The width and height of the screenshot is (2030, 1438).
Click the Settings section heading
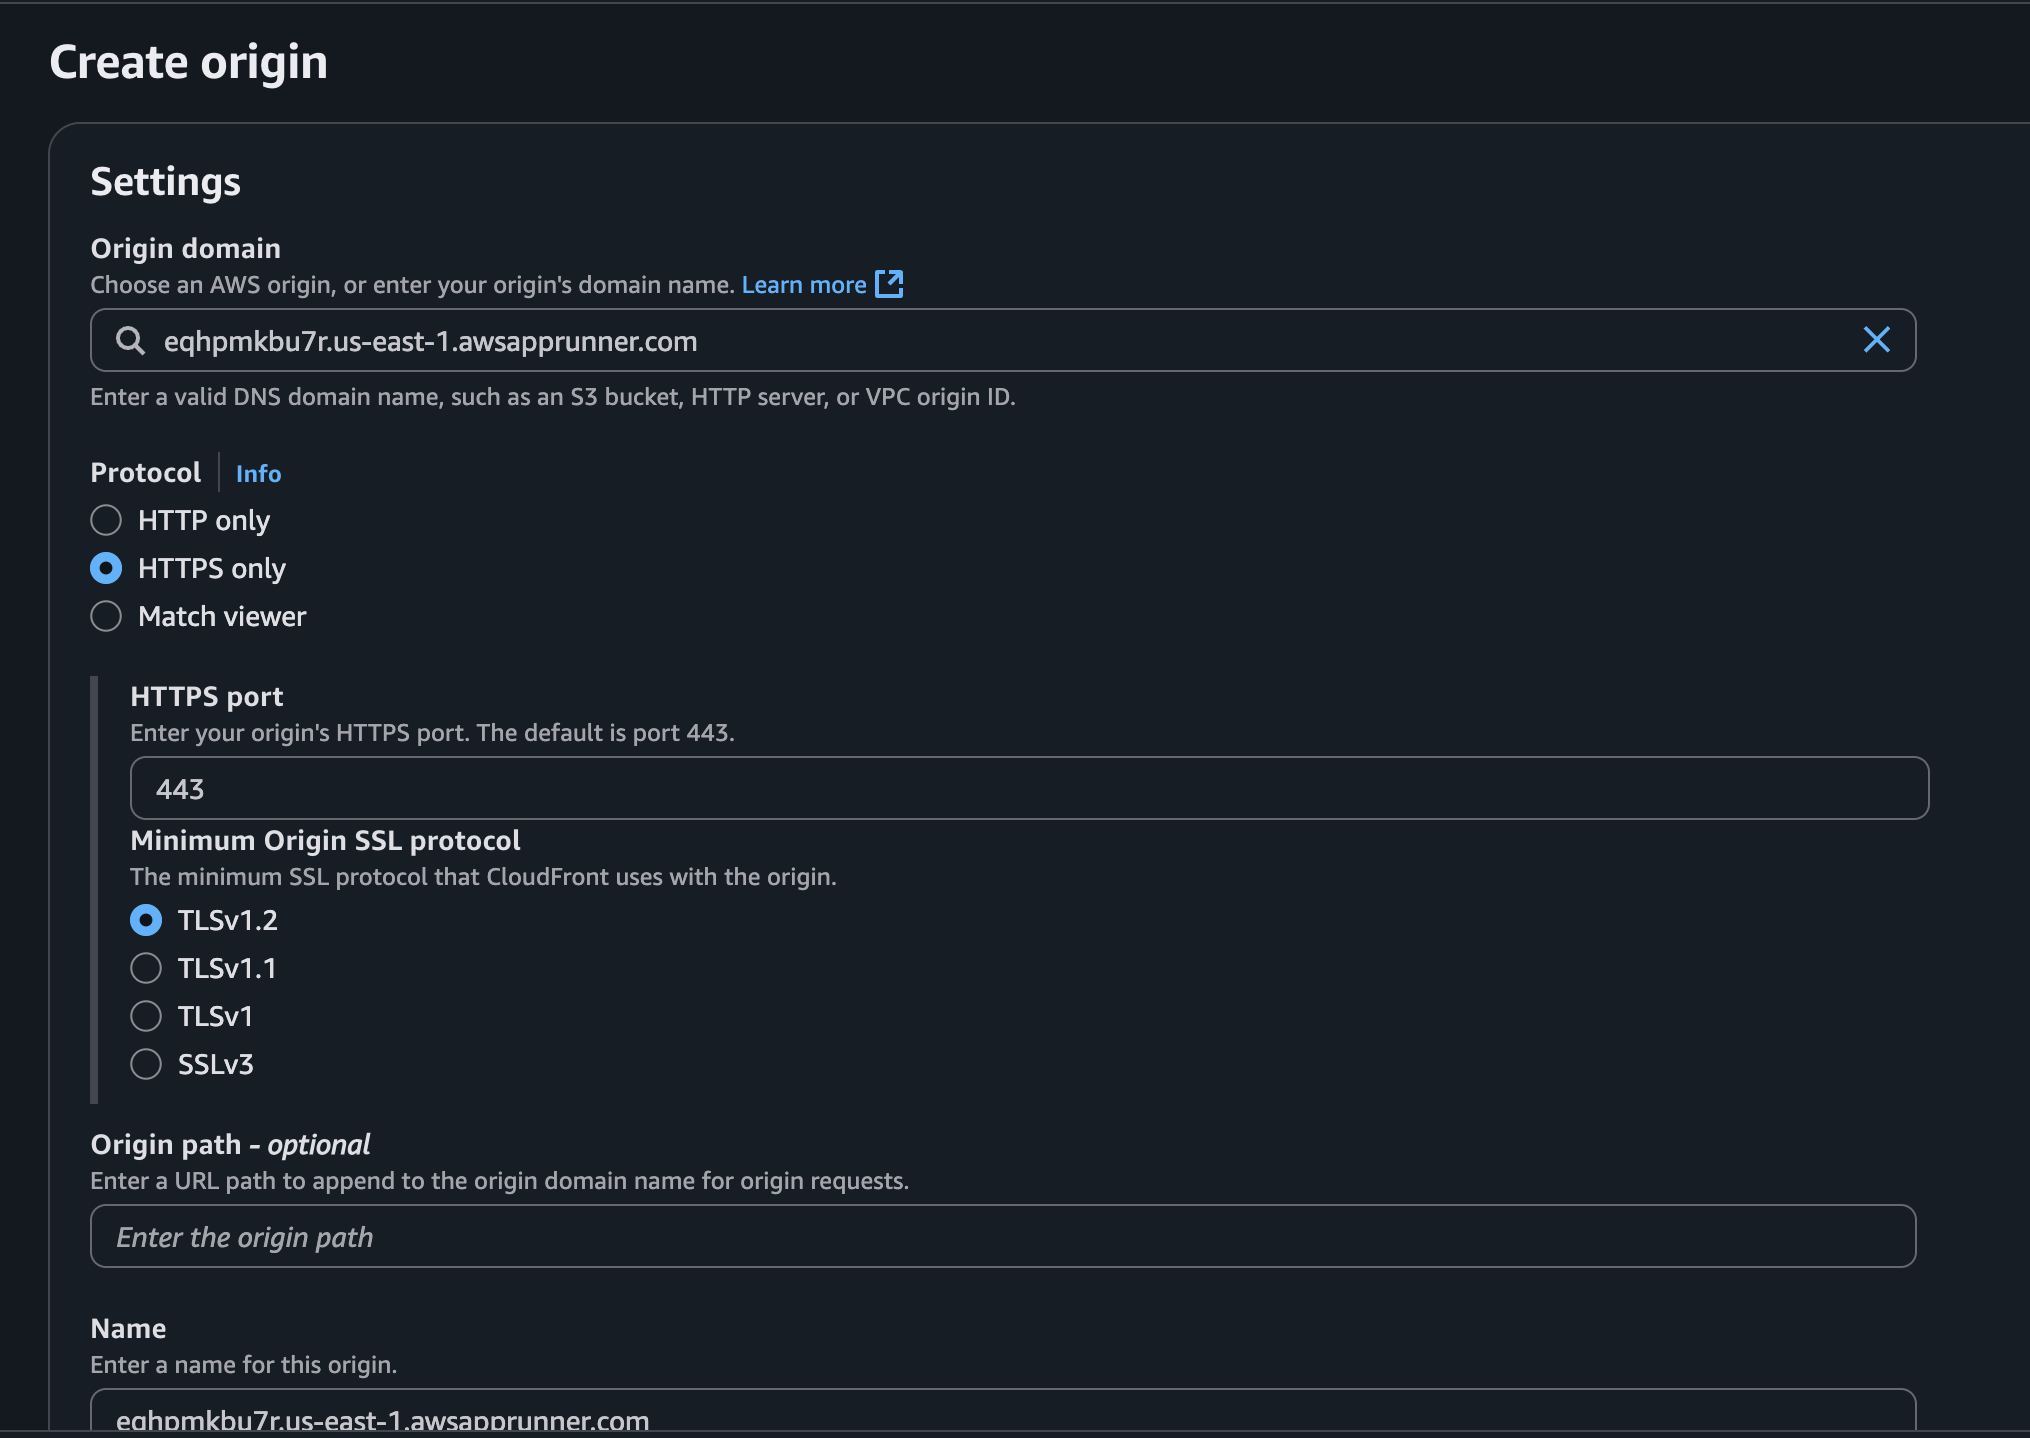tap(165, 181)
